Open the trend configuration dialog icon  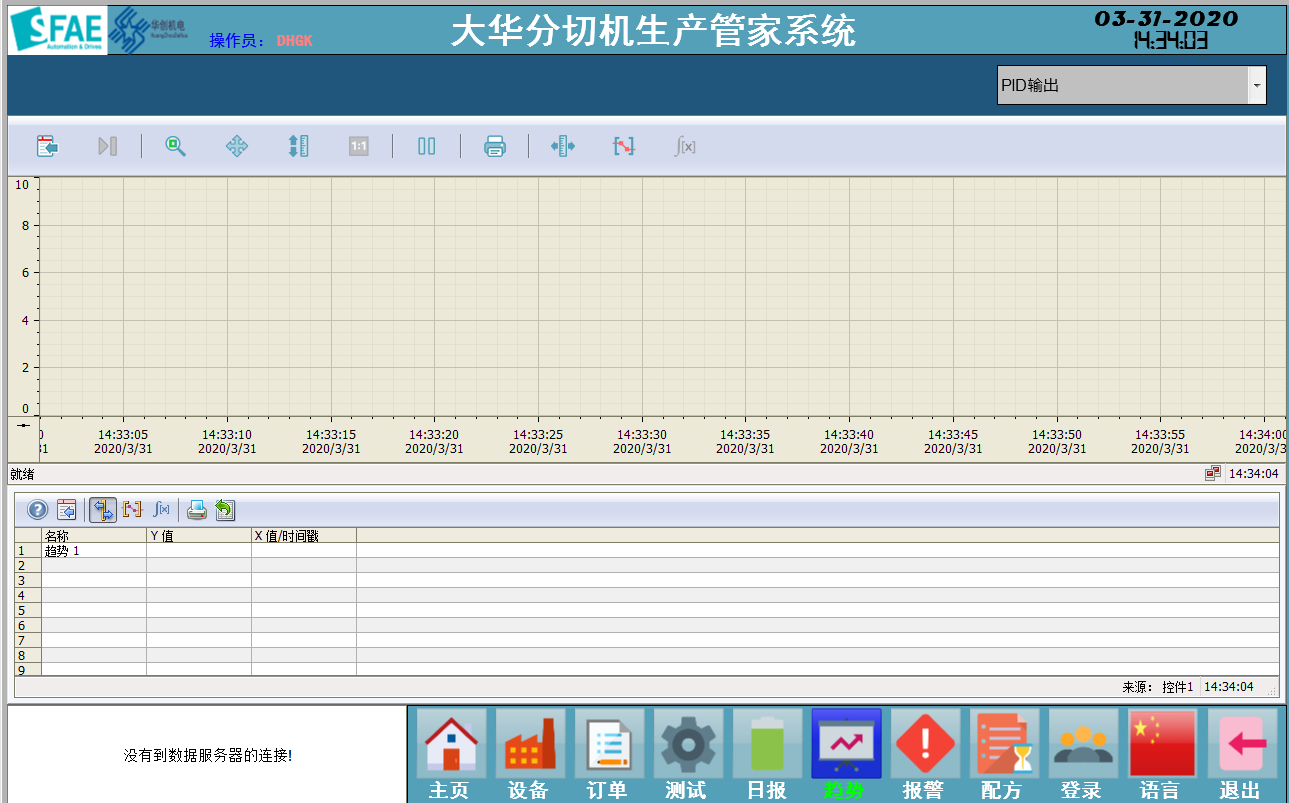coord(47,146)
